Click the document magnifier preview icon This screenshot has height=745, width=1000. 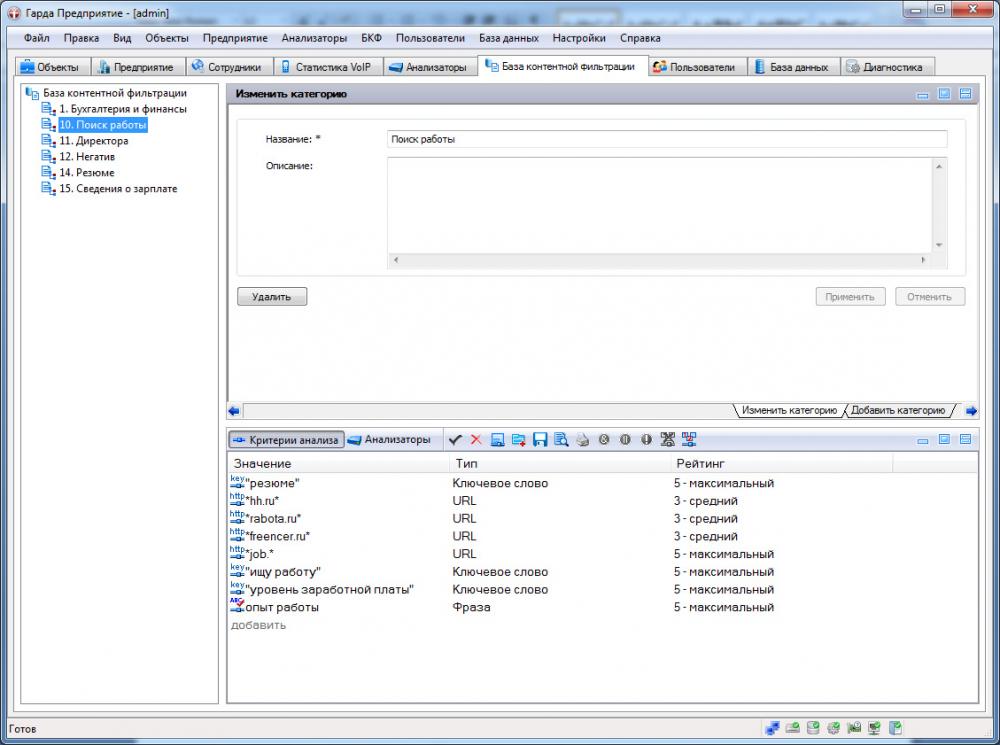click(561, 440)
